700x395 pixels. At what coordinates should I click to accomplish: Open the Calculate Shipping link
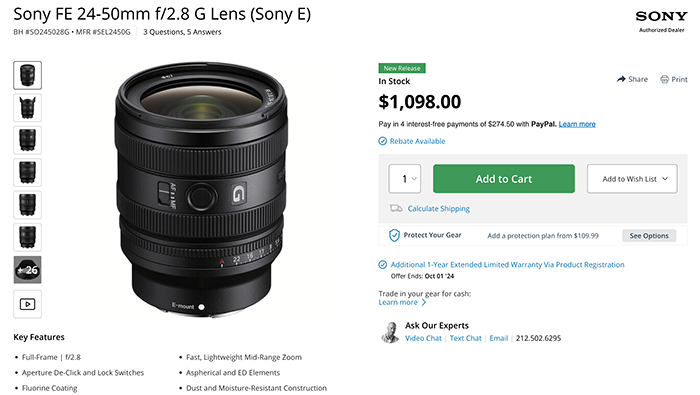pos(438,208)
